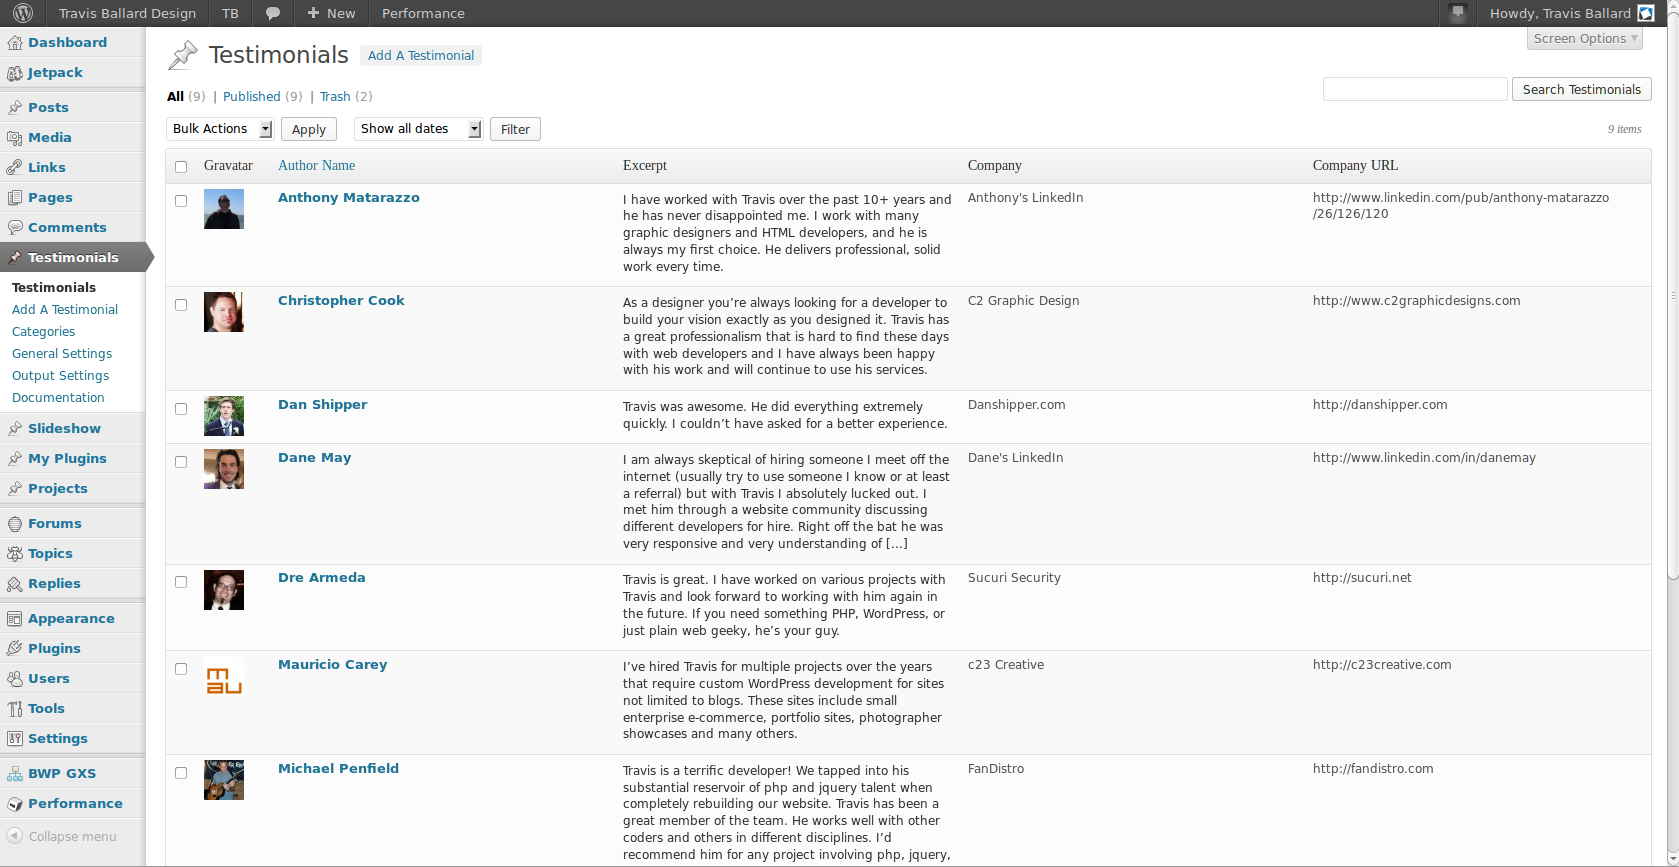Open the Users icon in the sidebar
Viewport: 1679px width, 867px height.
pos(14,679)
